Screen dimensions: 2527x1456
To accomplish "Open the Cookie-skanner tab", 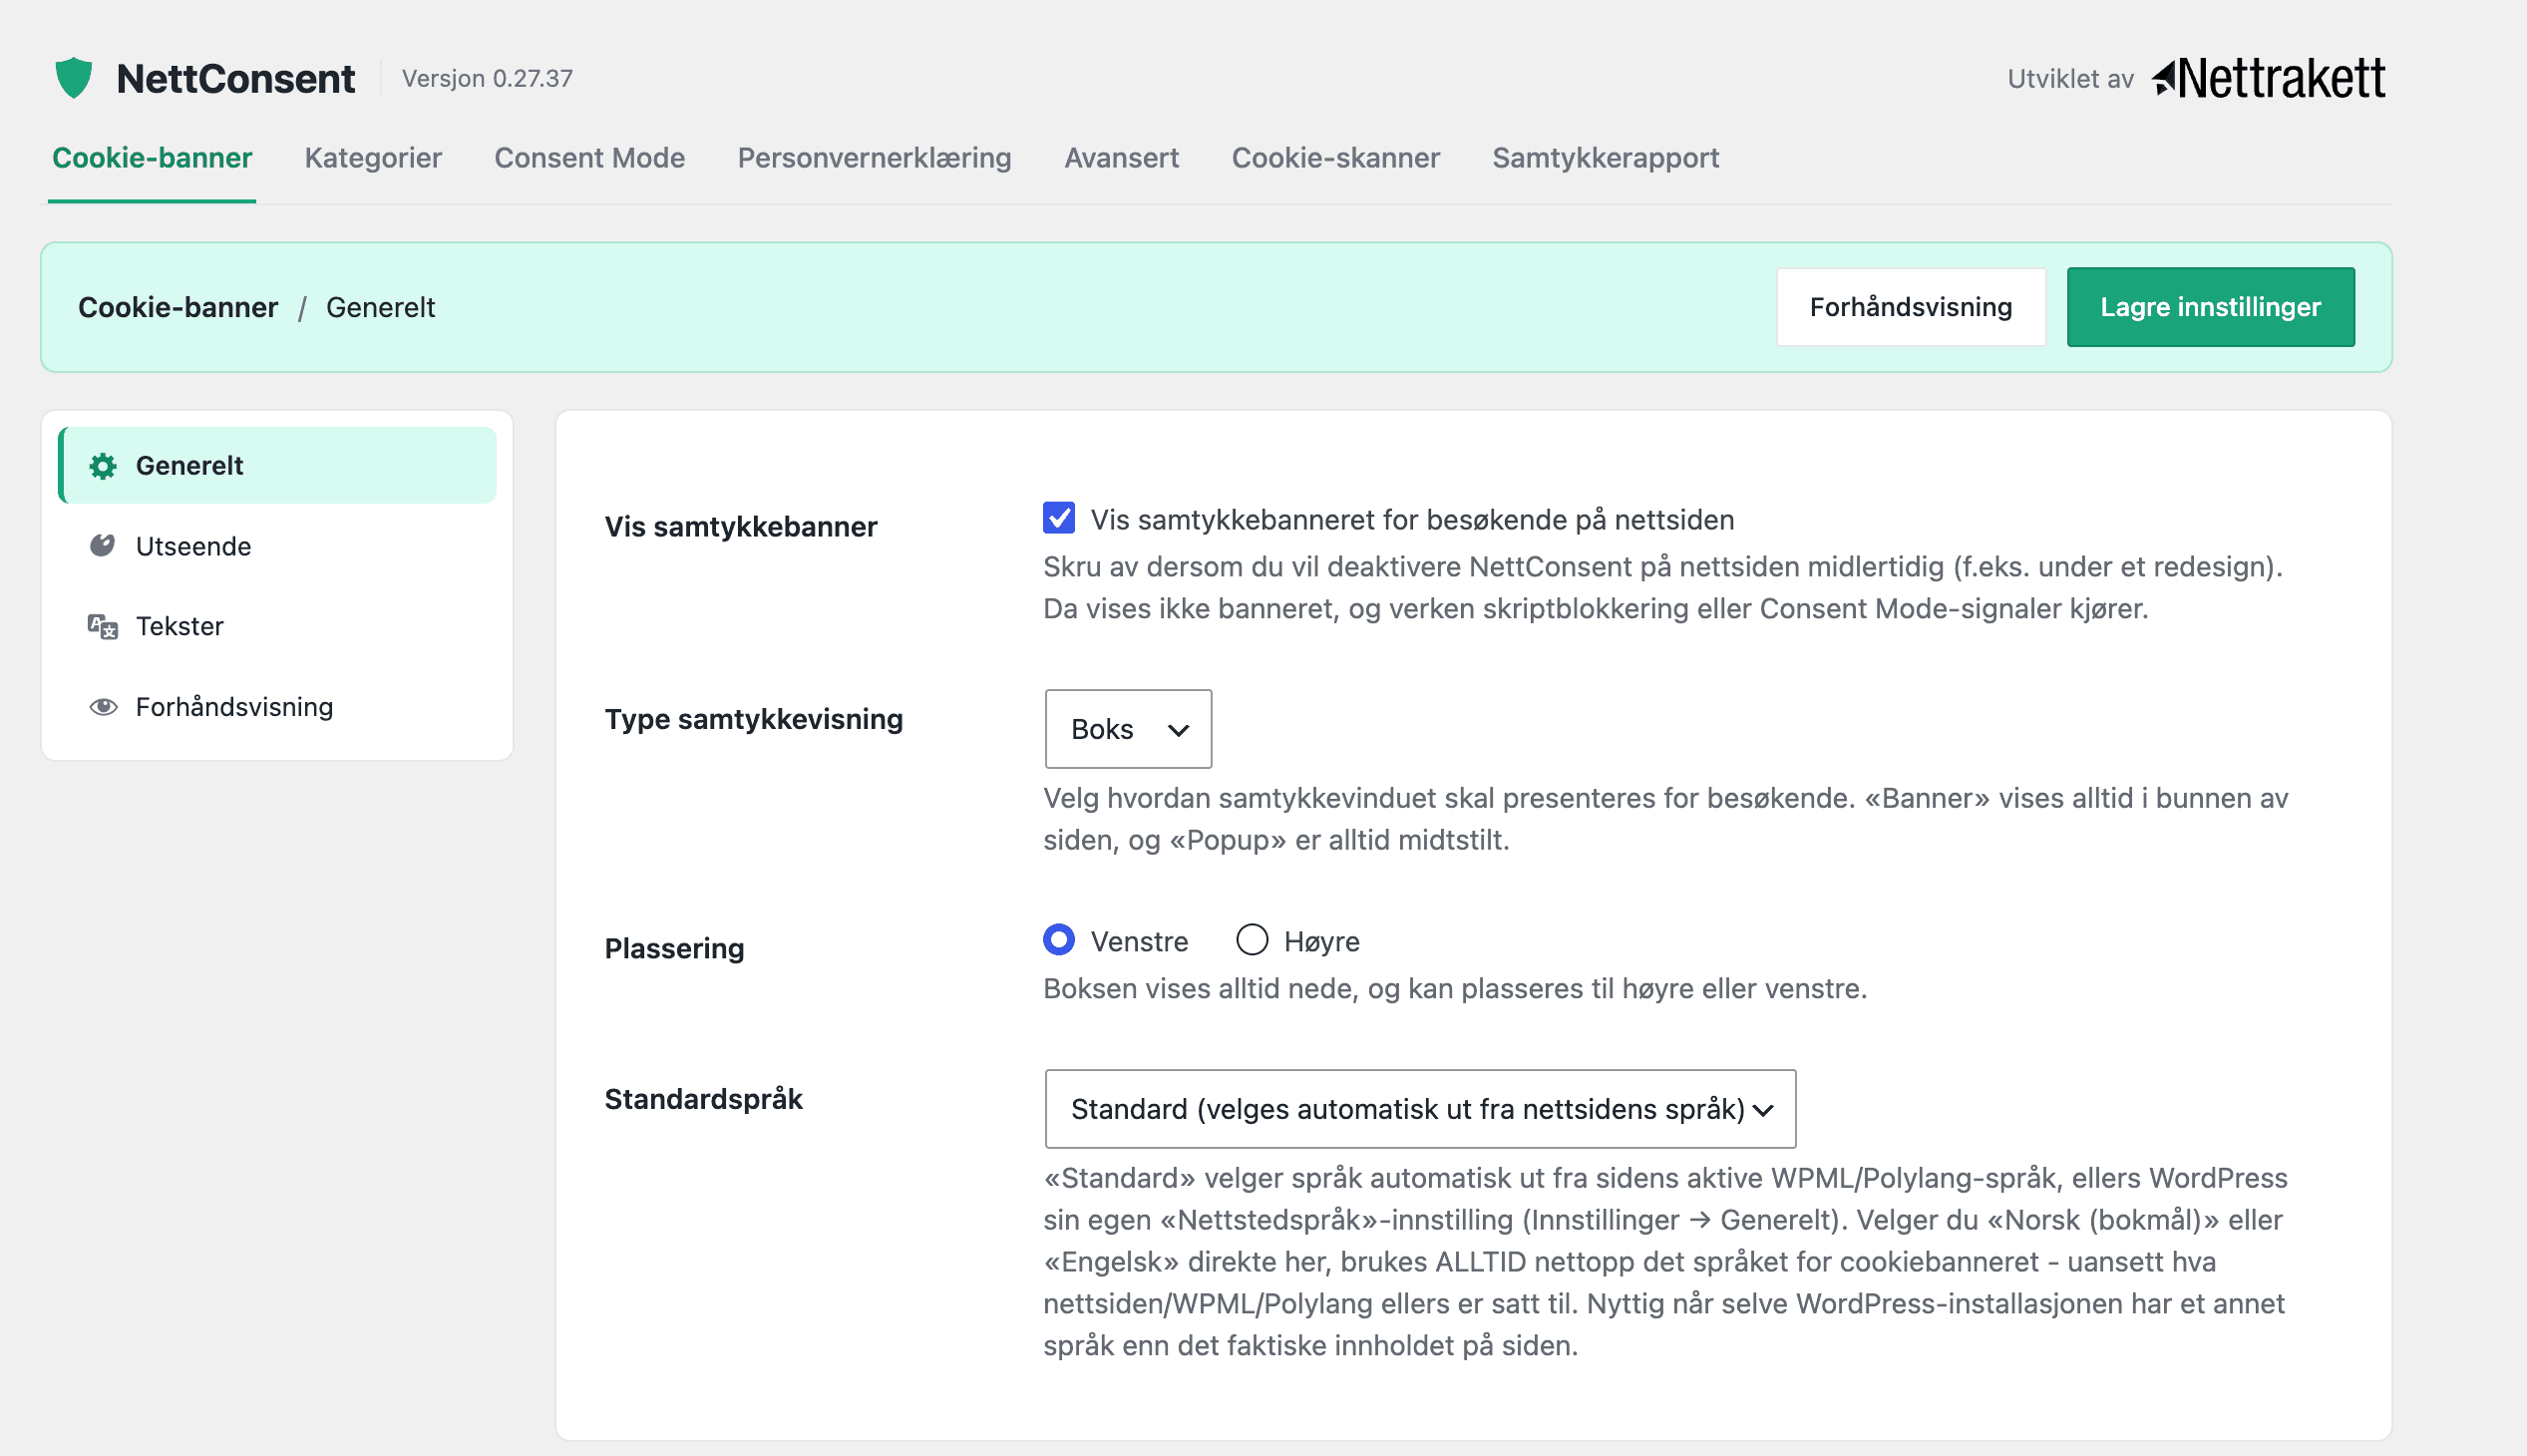I will click(1335, 158).
